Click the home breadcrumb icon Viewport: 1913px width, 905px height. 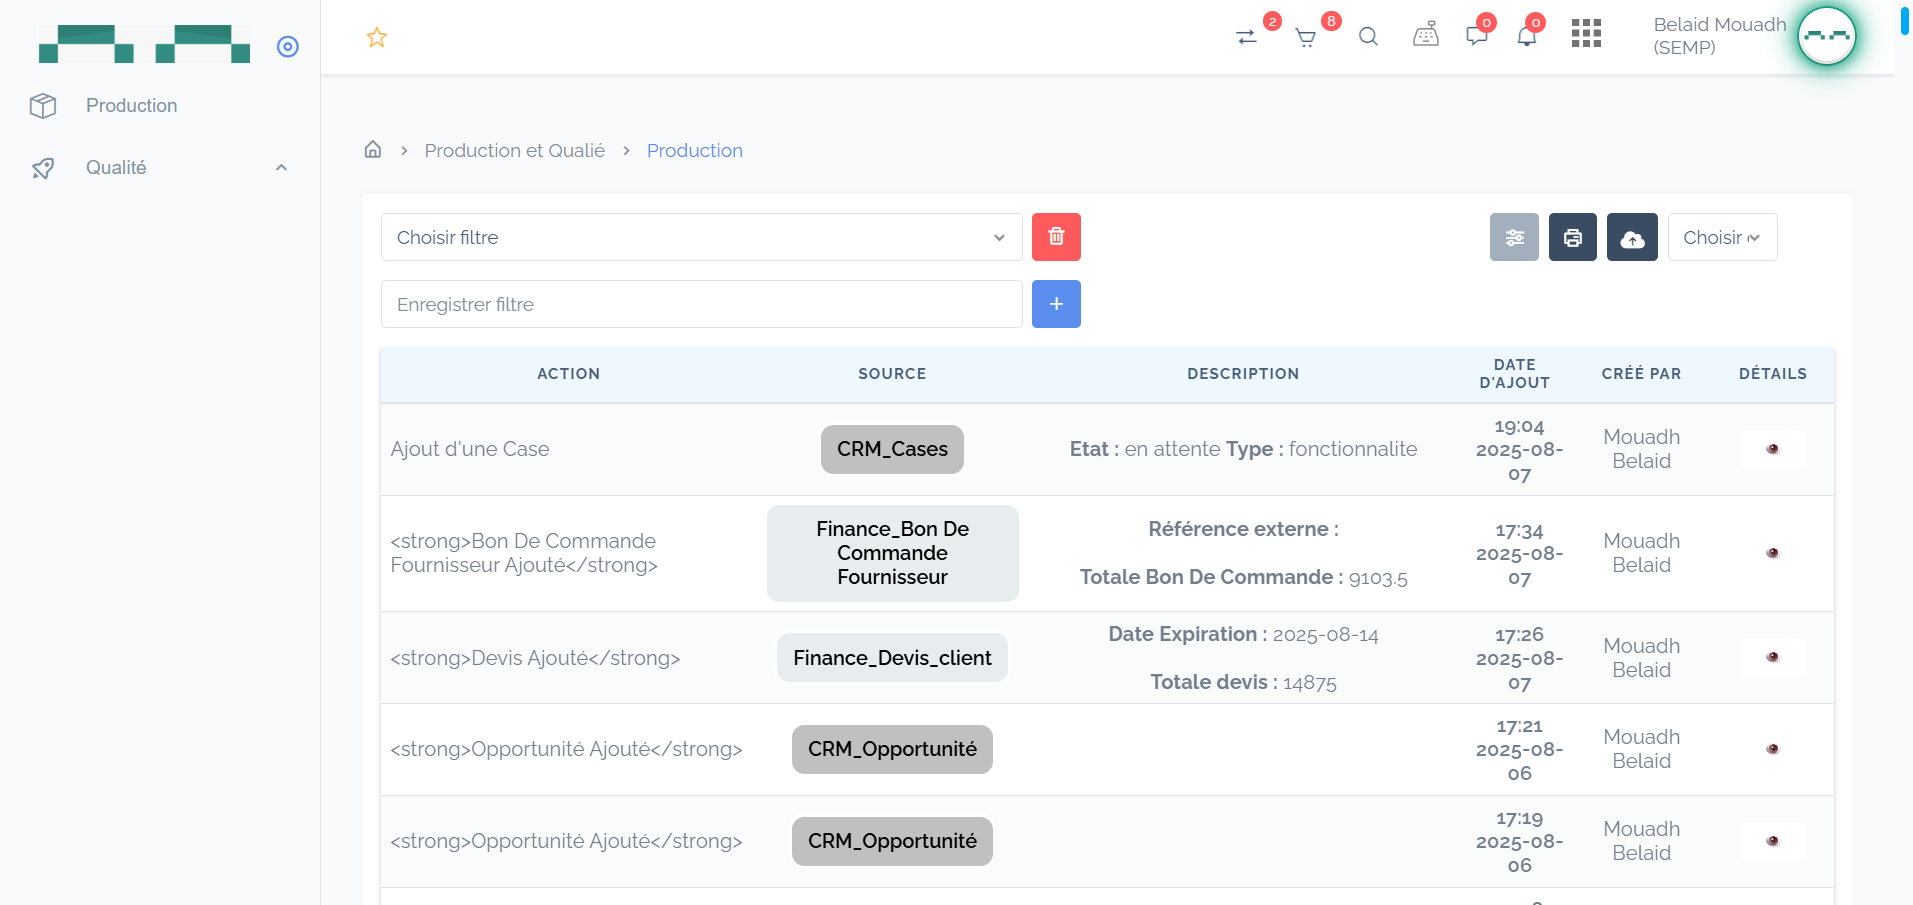coord(373,149)
